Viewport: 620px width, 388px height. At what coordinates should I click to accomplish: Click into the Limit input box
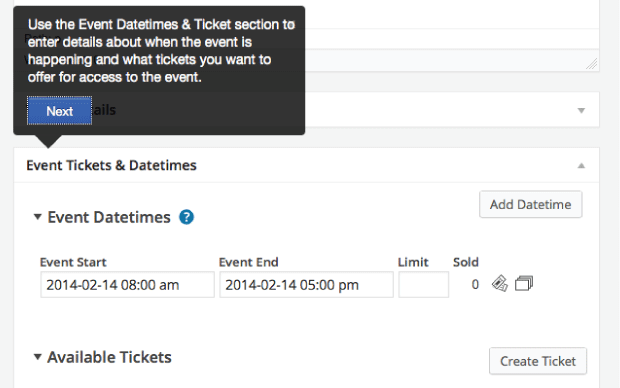click(423, 284)
